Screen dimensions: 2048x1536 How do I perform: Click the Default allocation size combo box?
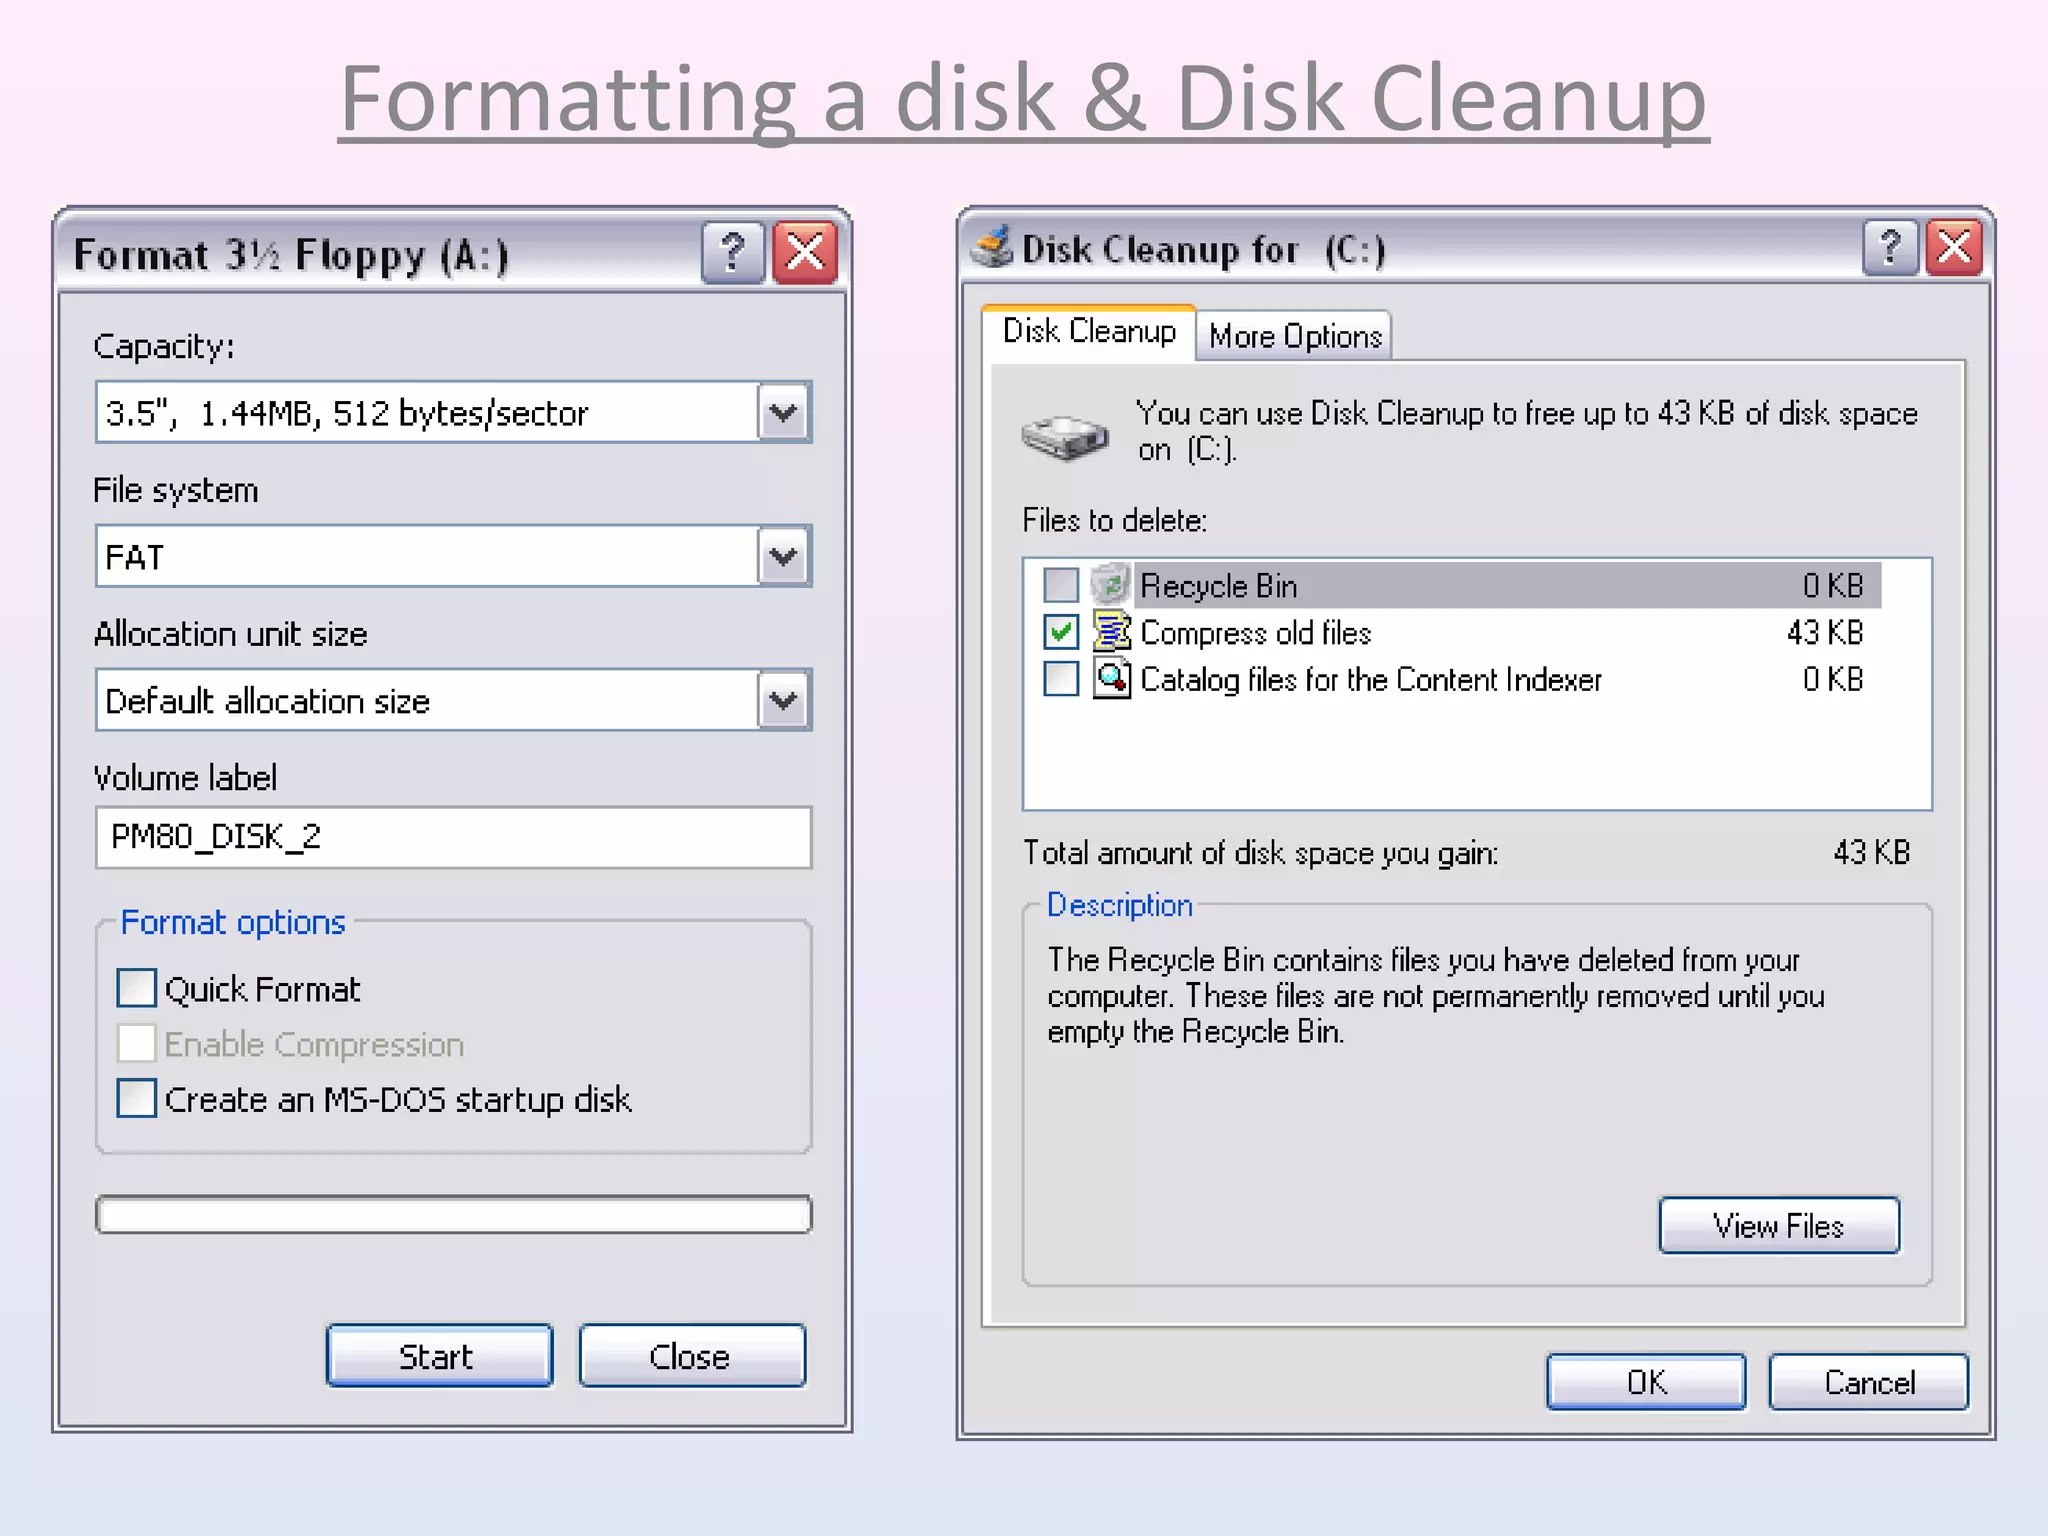coord(453,700)
